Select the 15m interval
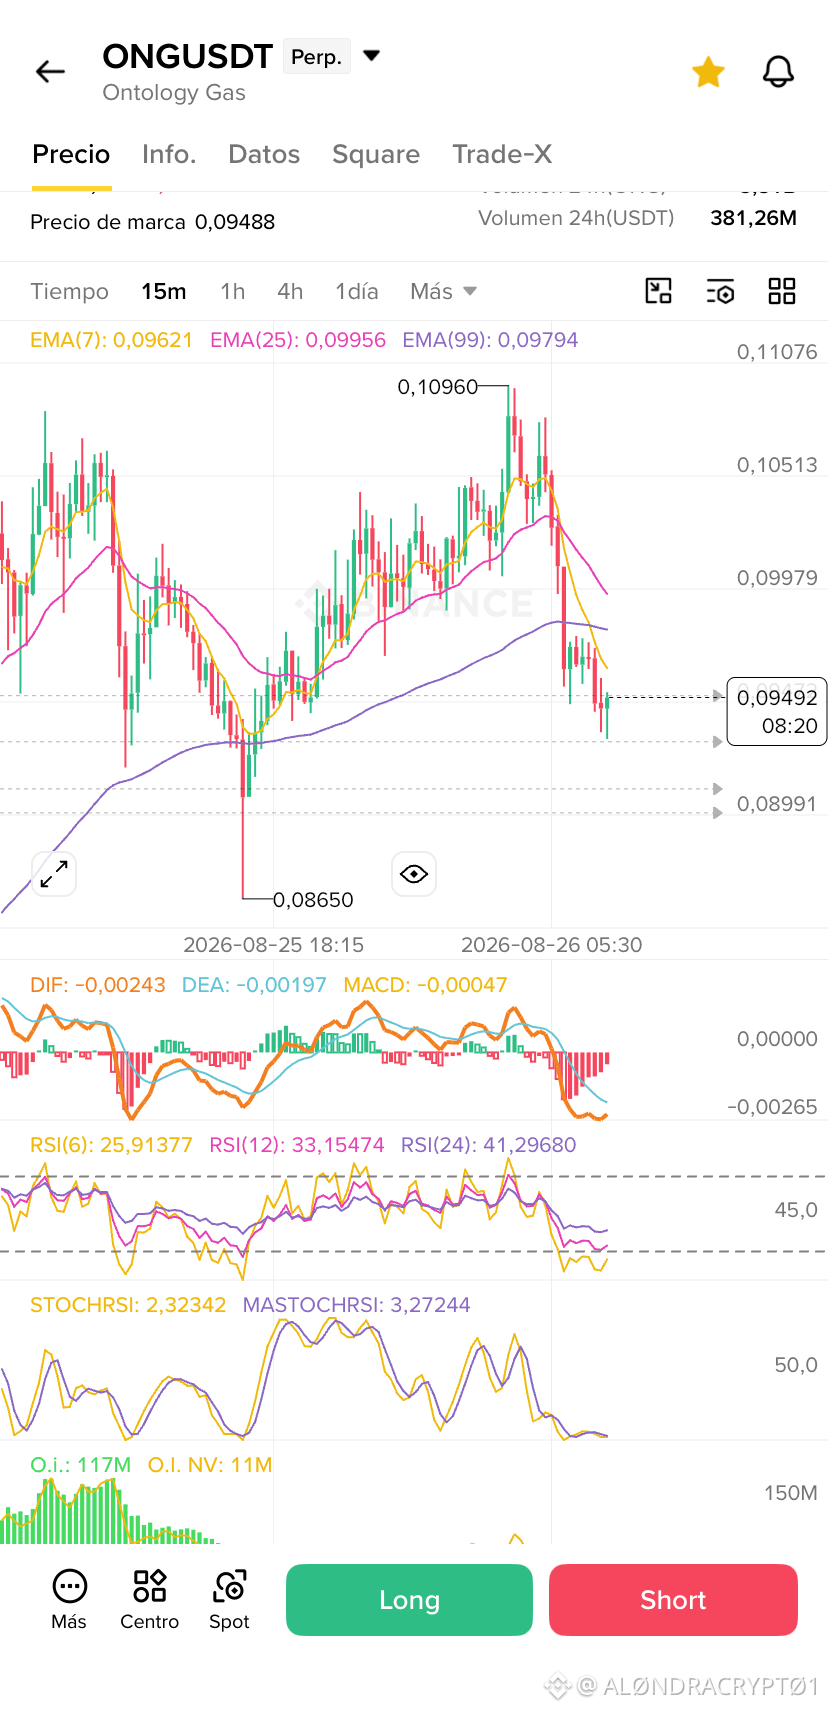The image size is (828, 1711). pos(164,291)
